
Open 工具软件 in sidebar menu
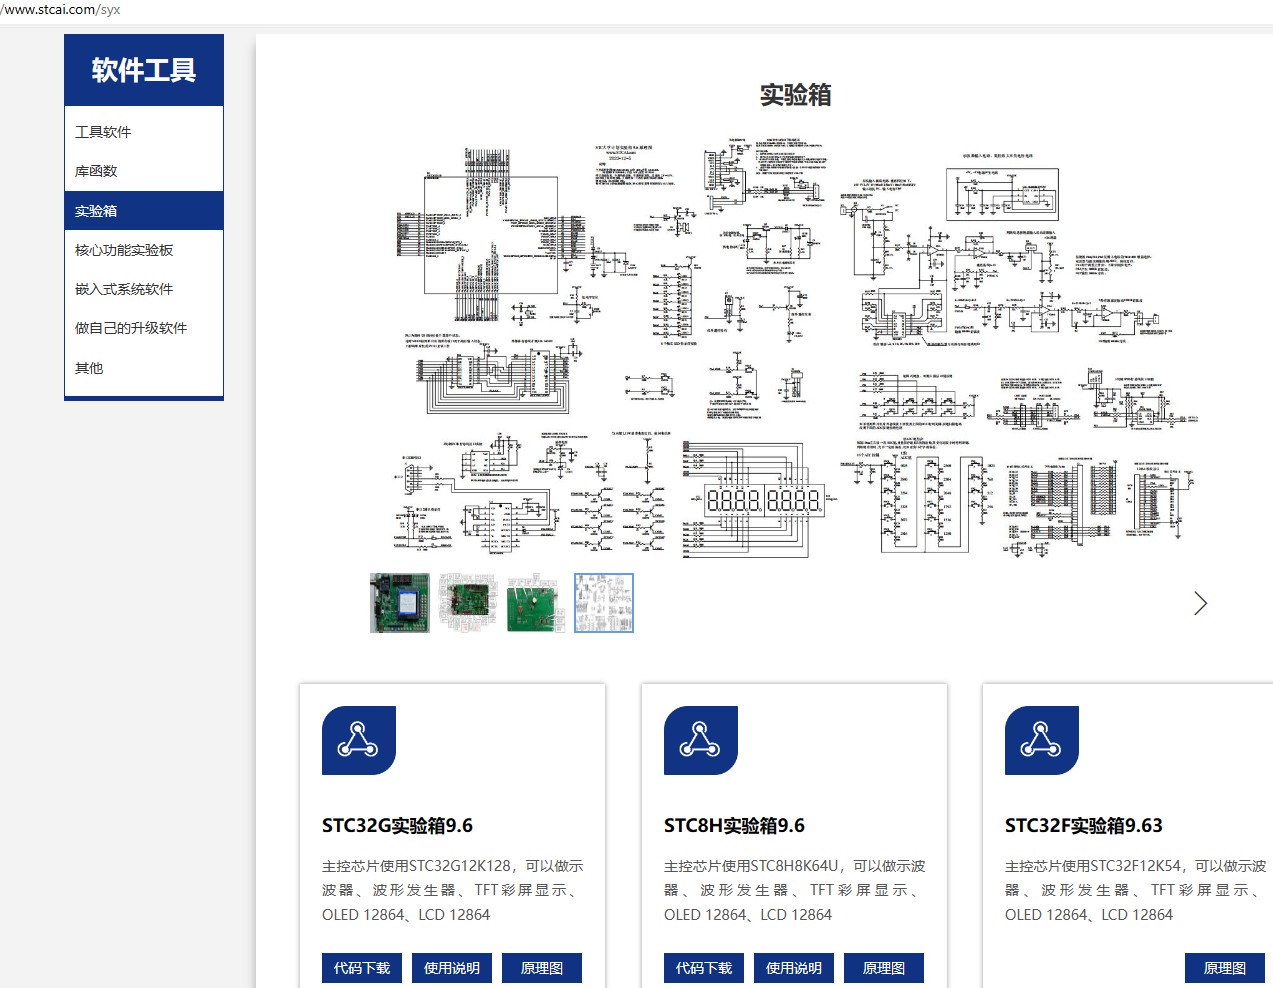(144, 132)
